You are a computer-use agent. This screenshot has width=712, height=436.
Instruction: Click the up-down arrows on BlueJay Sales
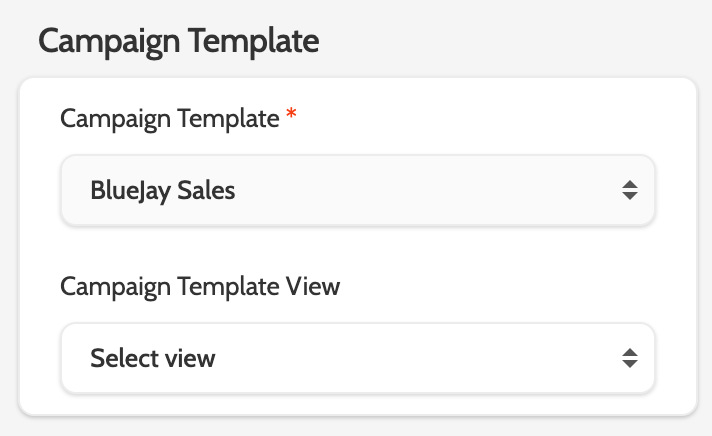click(629, 190)
